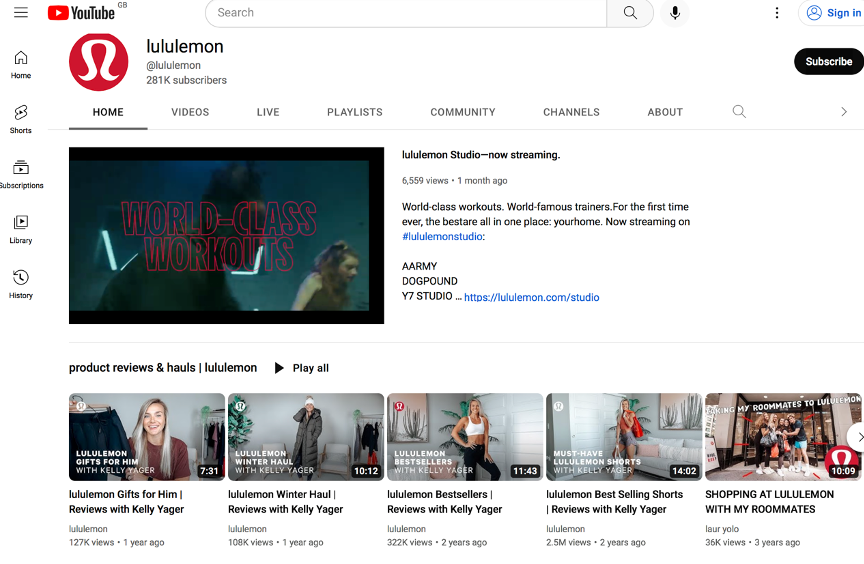Click '6,559 views' text of featured video
The width and height of the screenshot is (864, 564).
[425, 181]
